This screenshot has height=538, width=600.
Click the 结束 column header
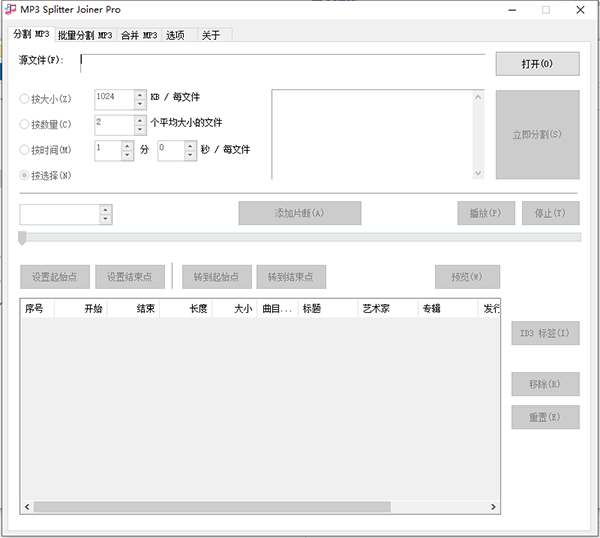pos(133,308)
